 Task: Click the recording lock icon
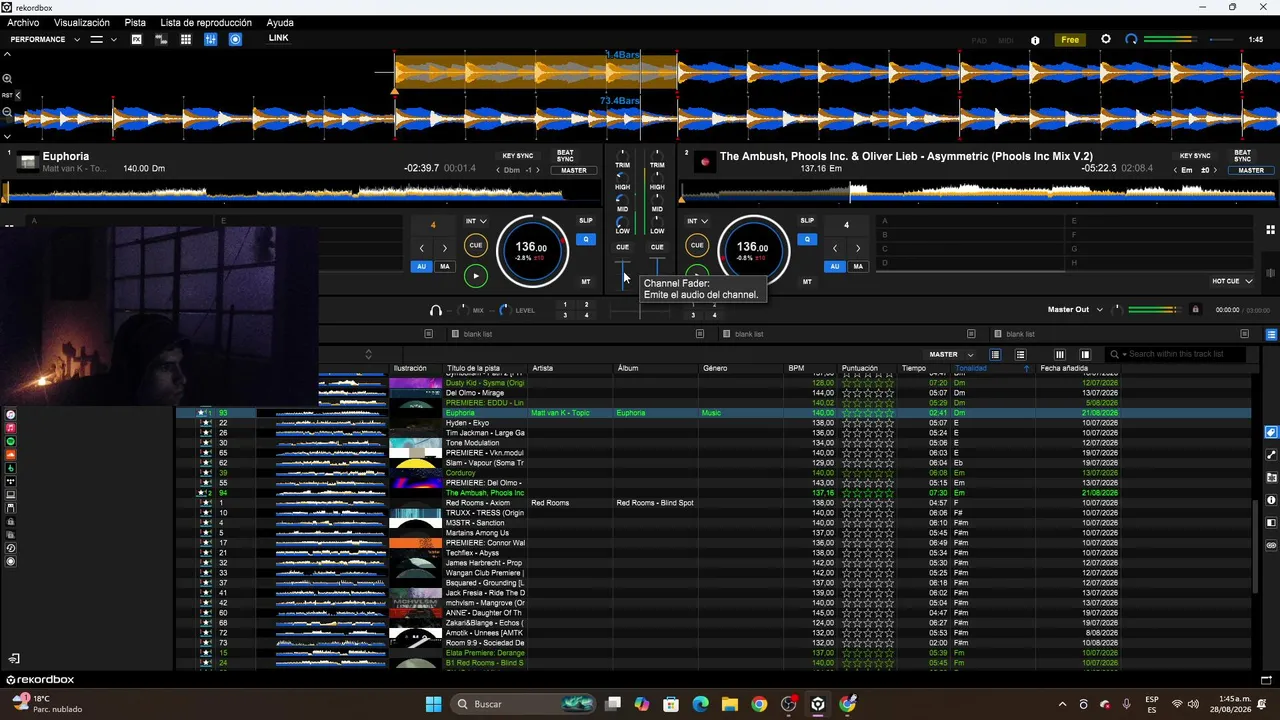[x=1195, y=310]
